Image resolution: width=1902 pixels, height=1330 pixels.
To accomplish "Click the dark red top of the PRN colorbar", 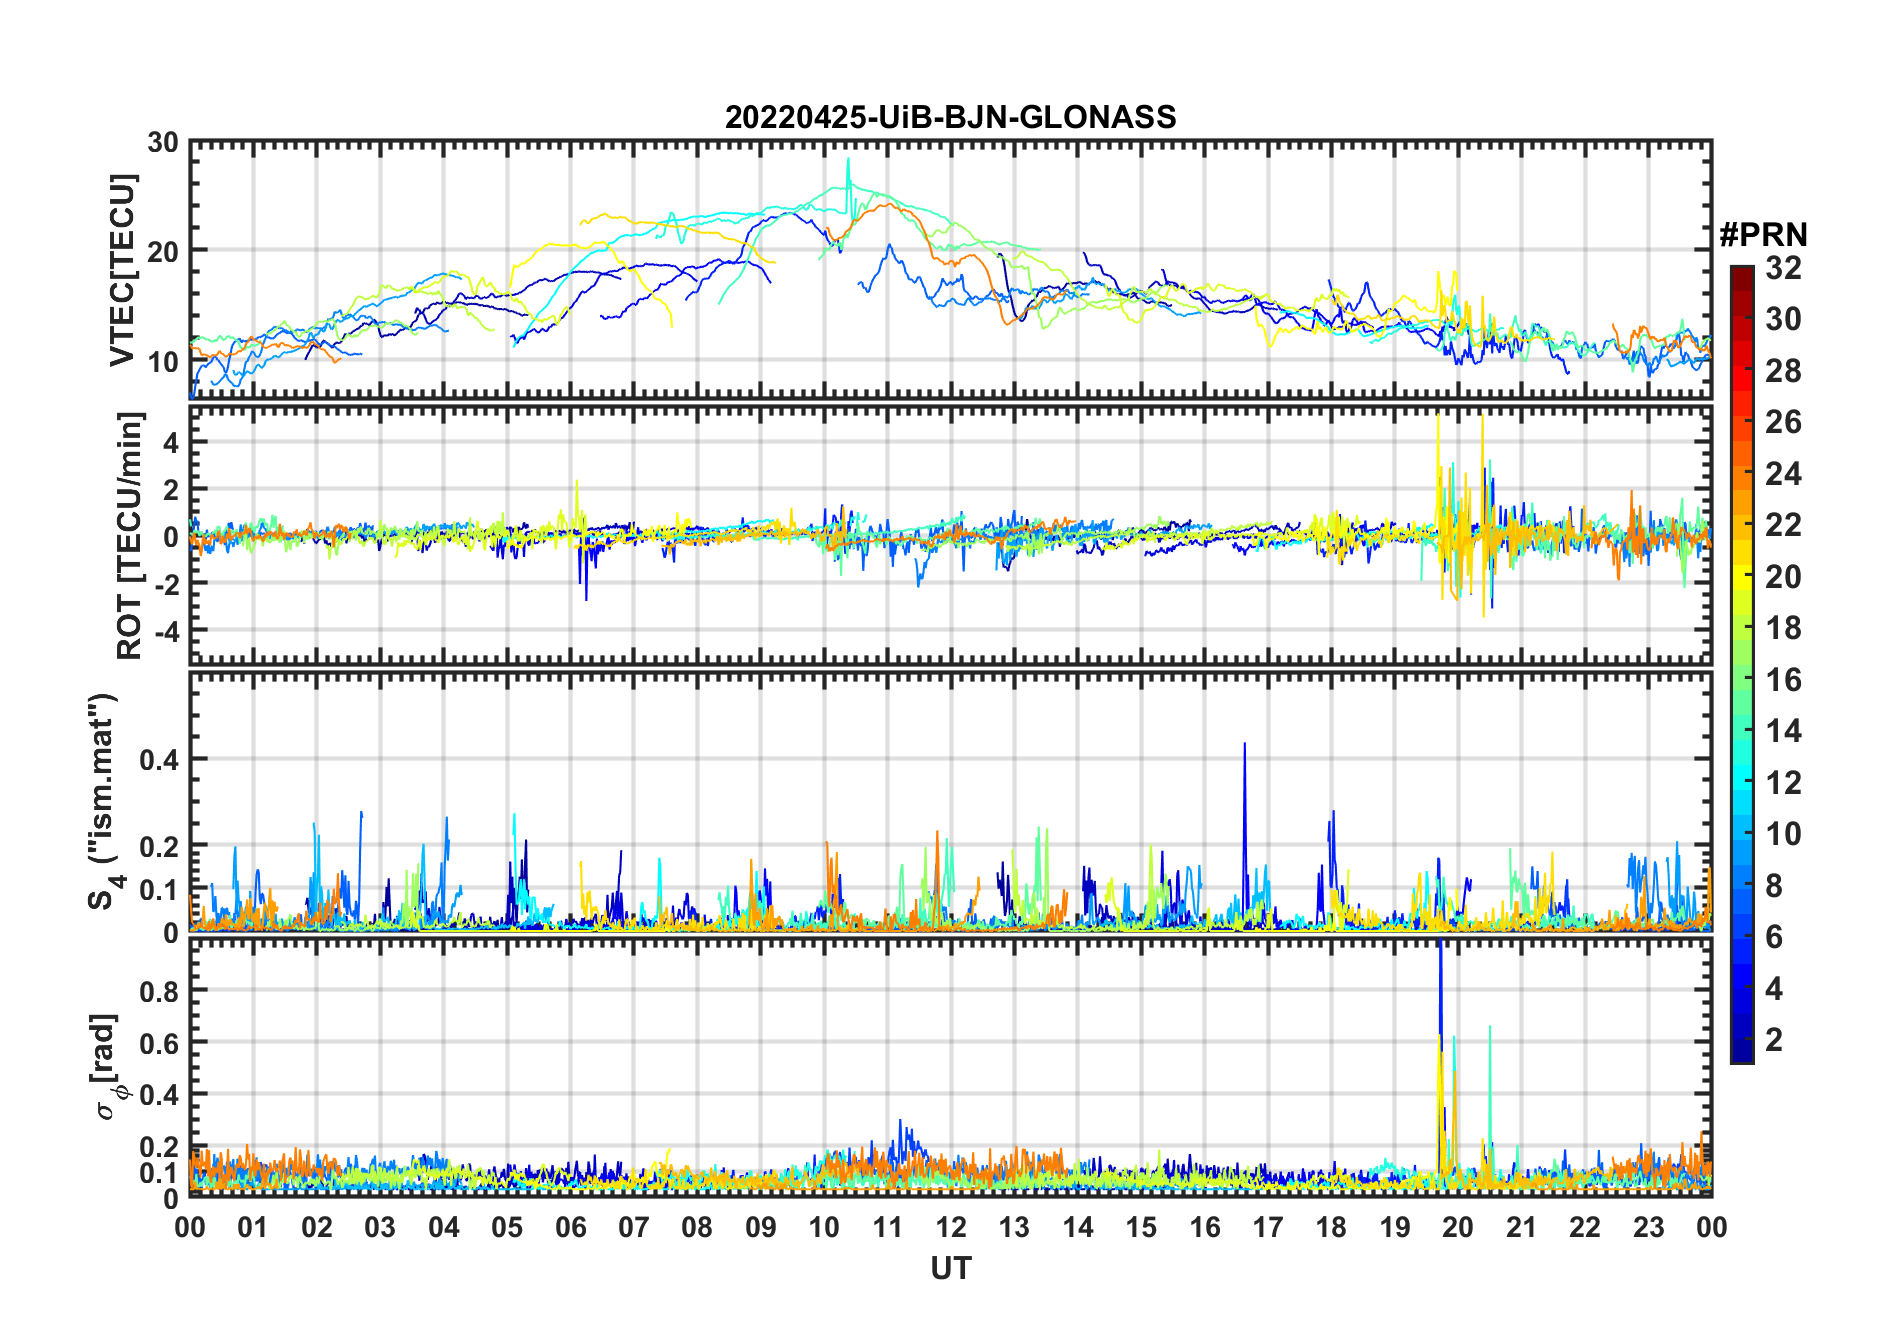I will (1741, 274).
